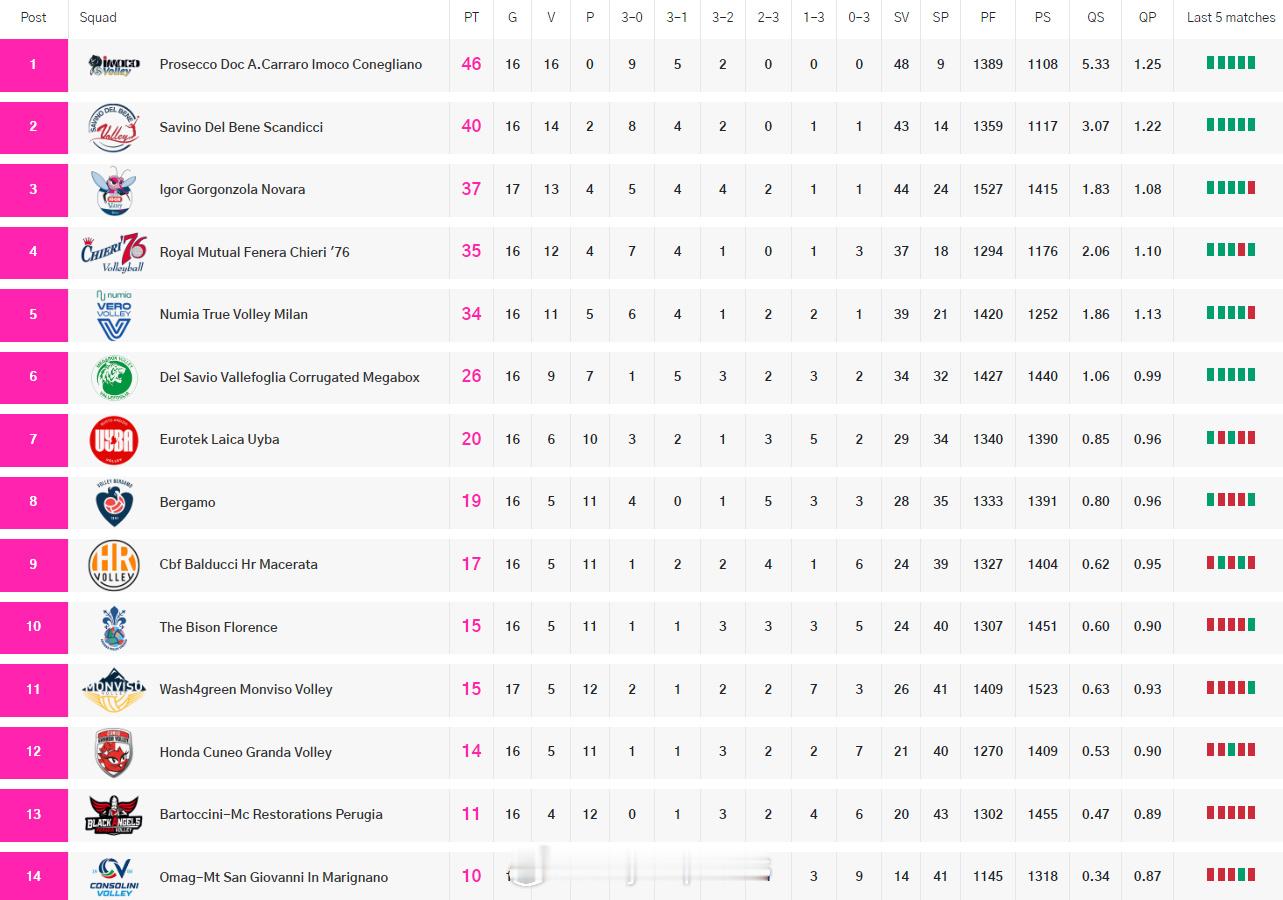Select position 7 pink rank cell
The image size is (1283, 900).
click(34, 440)
